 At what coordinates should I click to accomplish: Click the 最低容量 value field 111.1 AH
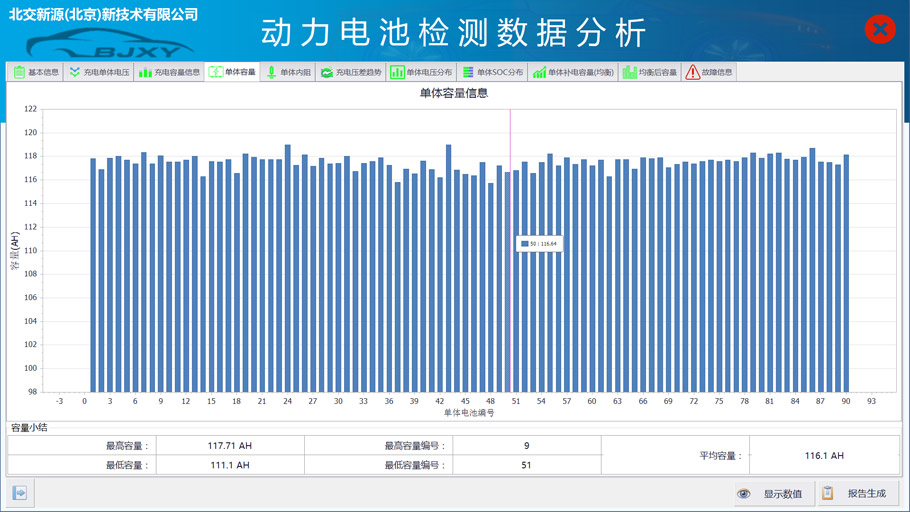[x=230, y=465]
